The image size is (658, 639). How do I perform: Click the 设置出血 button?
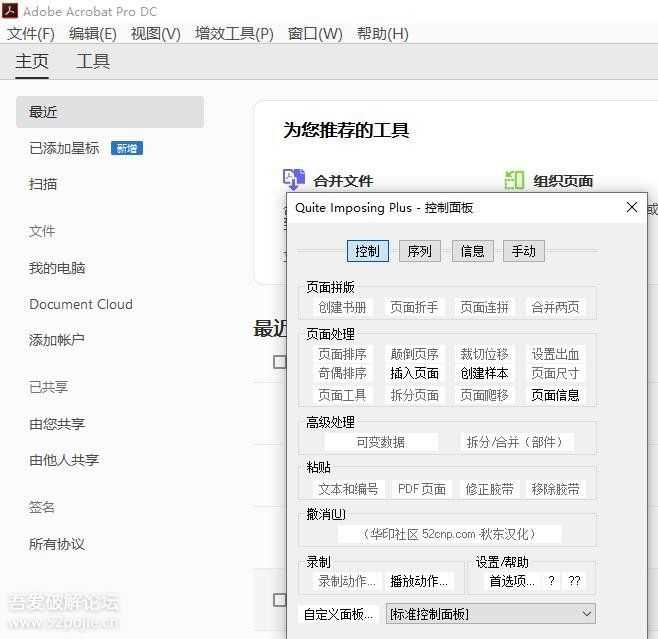[555, 354]
